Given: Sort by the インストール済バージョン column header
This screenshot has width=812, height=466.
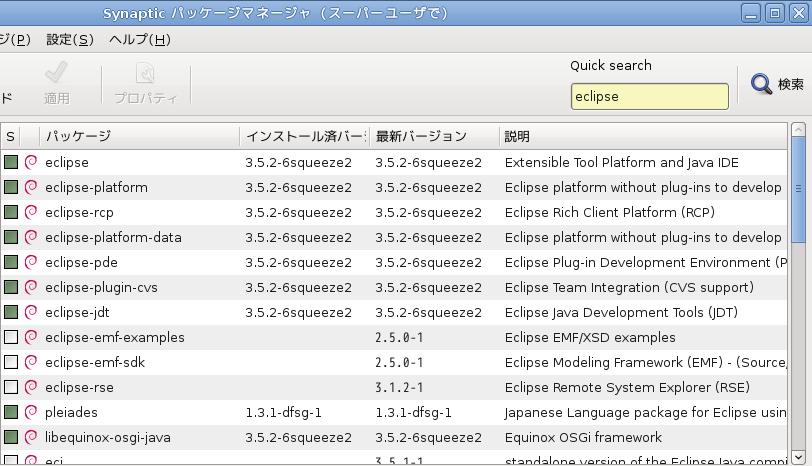Looking at the screenshot, I should tap(305, 136).
